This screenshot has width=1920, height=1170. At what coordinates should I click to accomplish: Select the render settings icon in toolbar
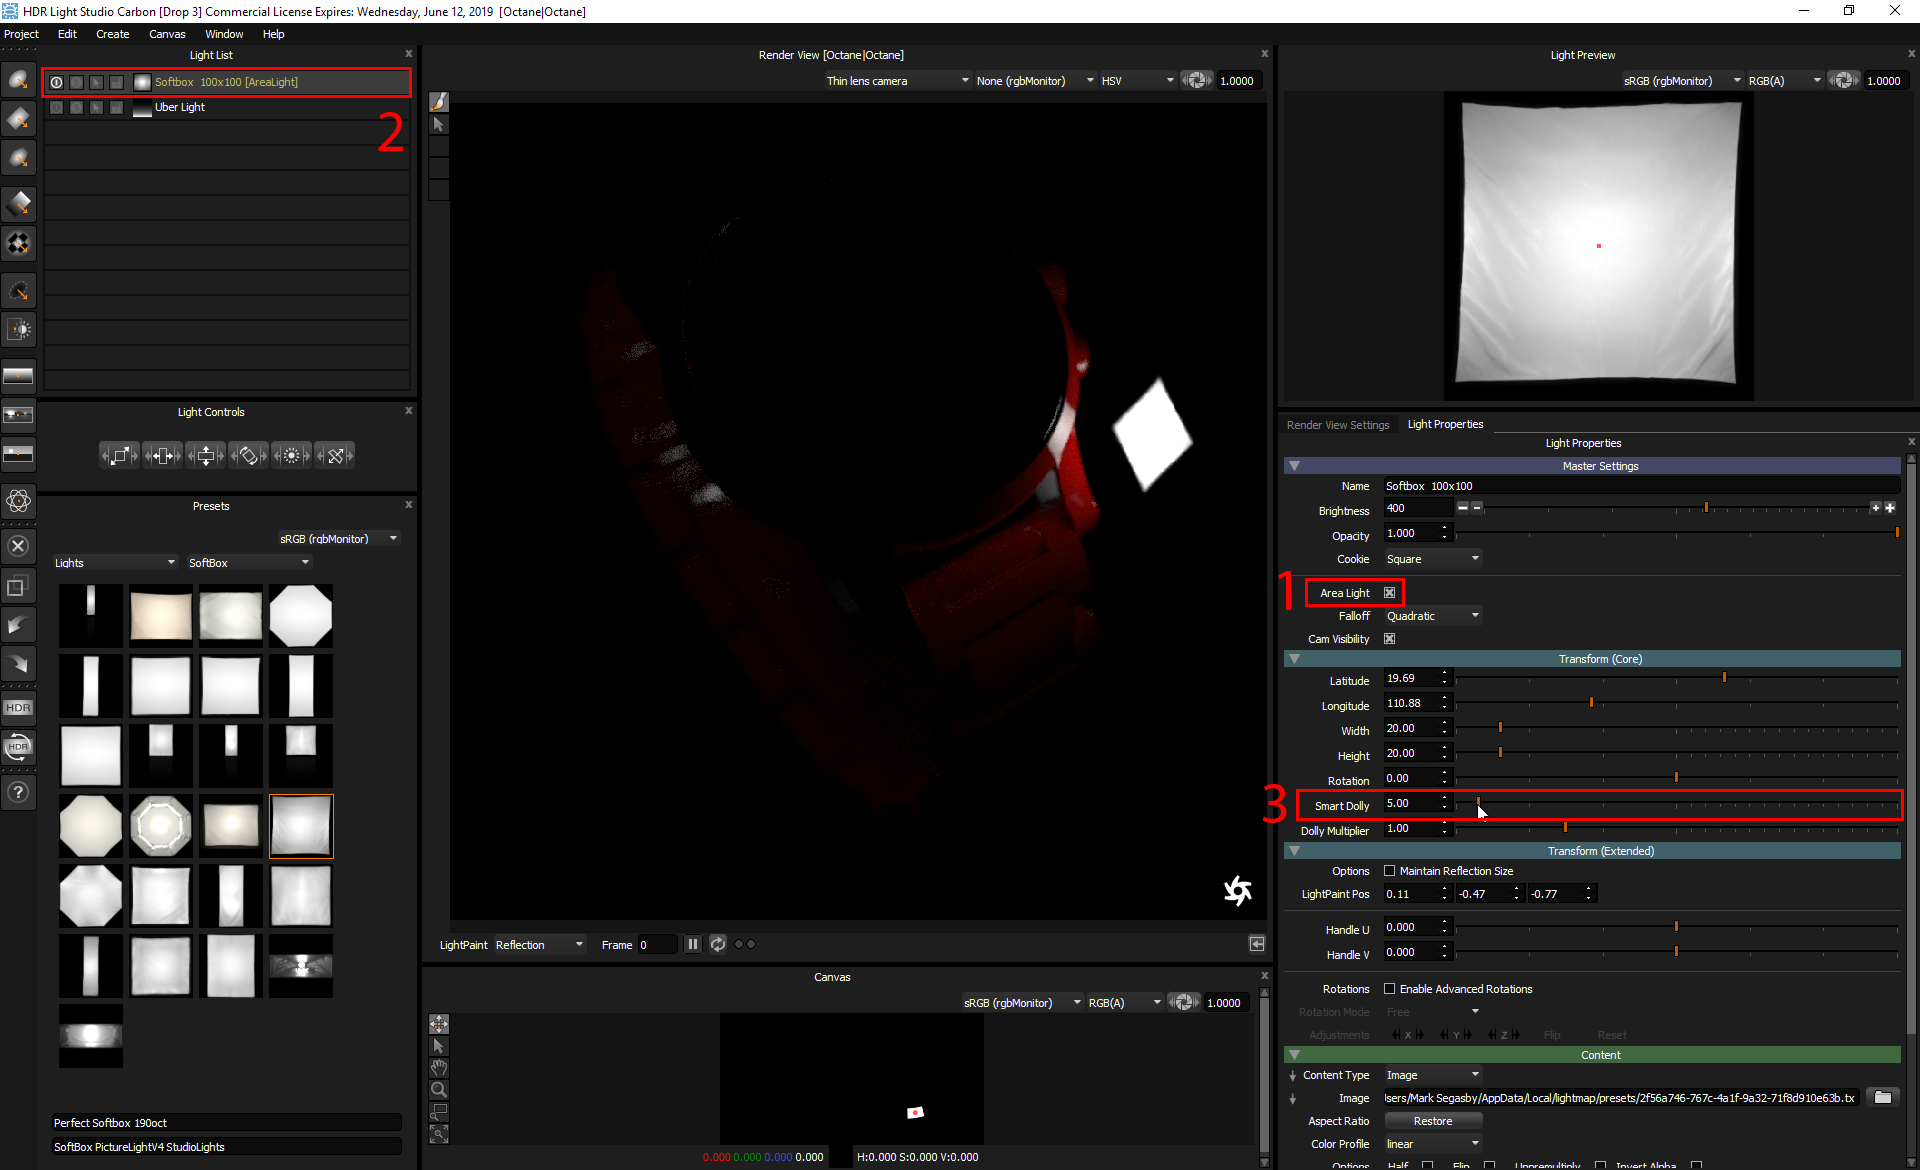[19, 497]
